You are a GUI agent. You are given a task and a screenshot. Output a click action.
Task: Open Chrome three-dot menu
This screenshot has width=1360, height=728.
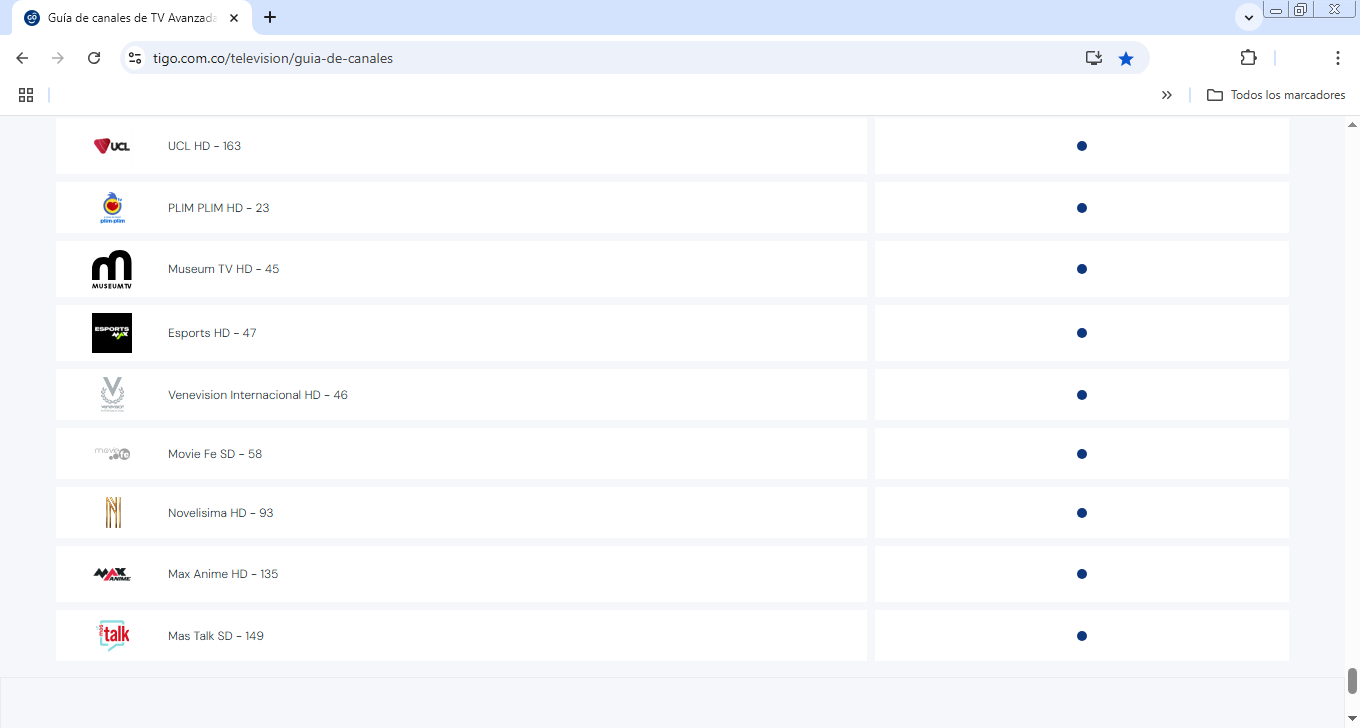pyautogui.click(x=1338, y=58)
